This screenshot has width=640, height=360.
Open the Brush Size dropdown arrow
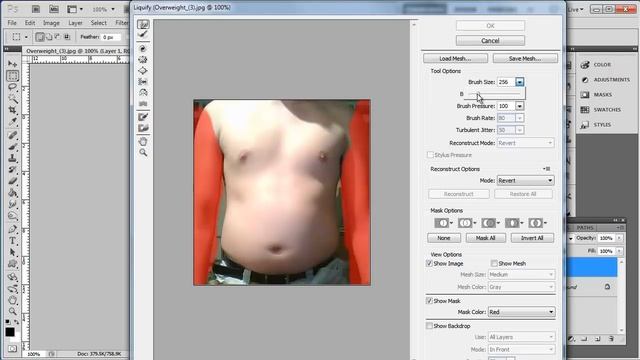click(520, 82)
